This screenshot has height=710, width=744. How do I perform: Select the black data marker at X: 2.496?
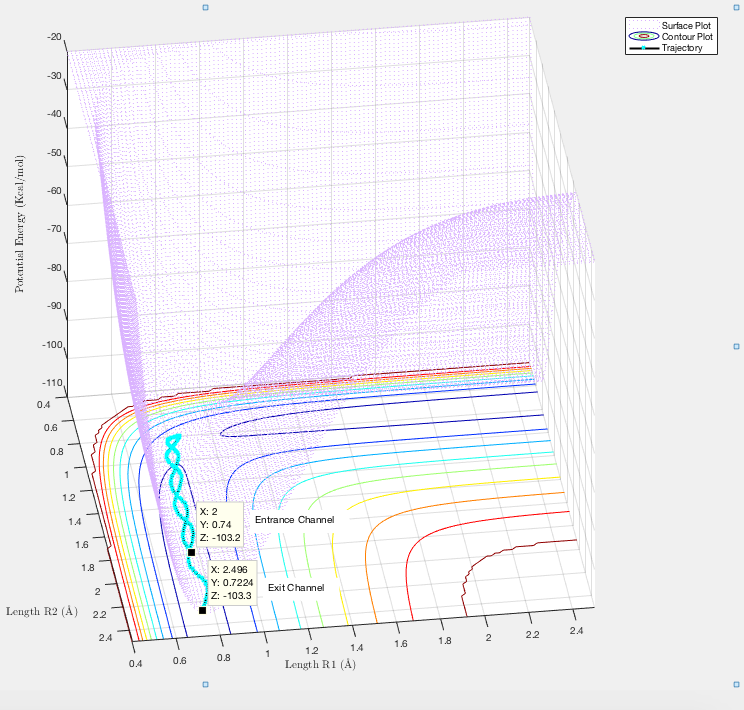[202, 610]
